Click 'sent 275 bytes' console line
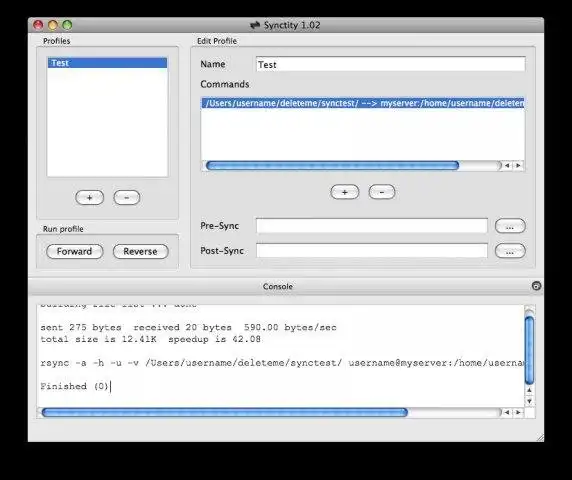This screenshot has height=480, width=572. coord(188,328)
